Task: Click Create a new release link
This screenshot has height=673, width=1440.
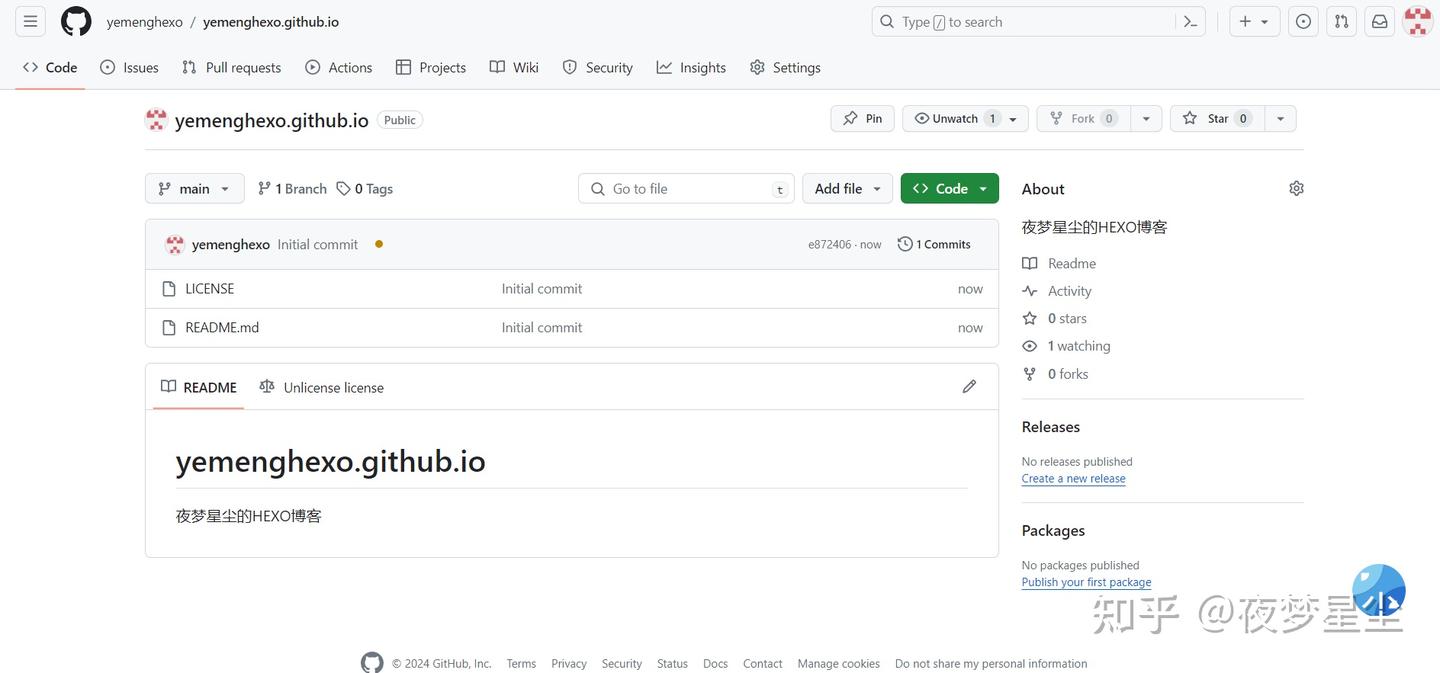Action: [1073, 478]
